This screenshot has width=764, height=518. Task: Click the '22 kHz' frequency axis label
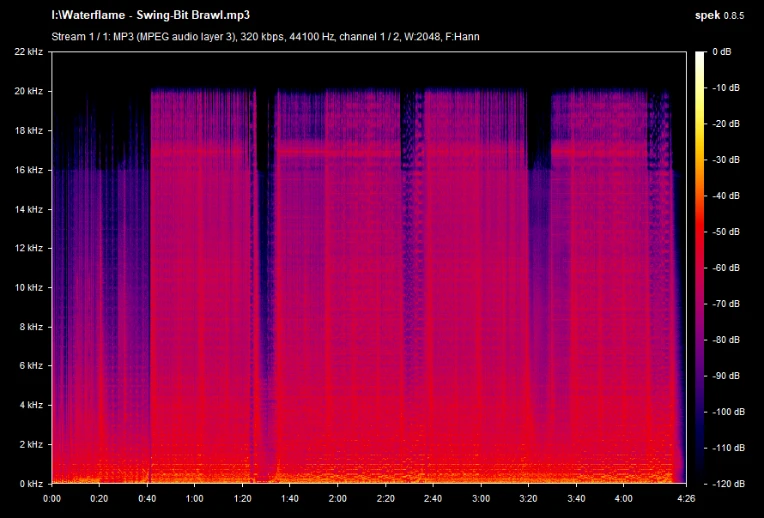[29, 52]
